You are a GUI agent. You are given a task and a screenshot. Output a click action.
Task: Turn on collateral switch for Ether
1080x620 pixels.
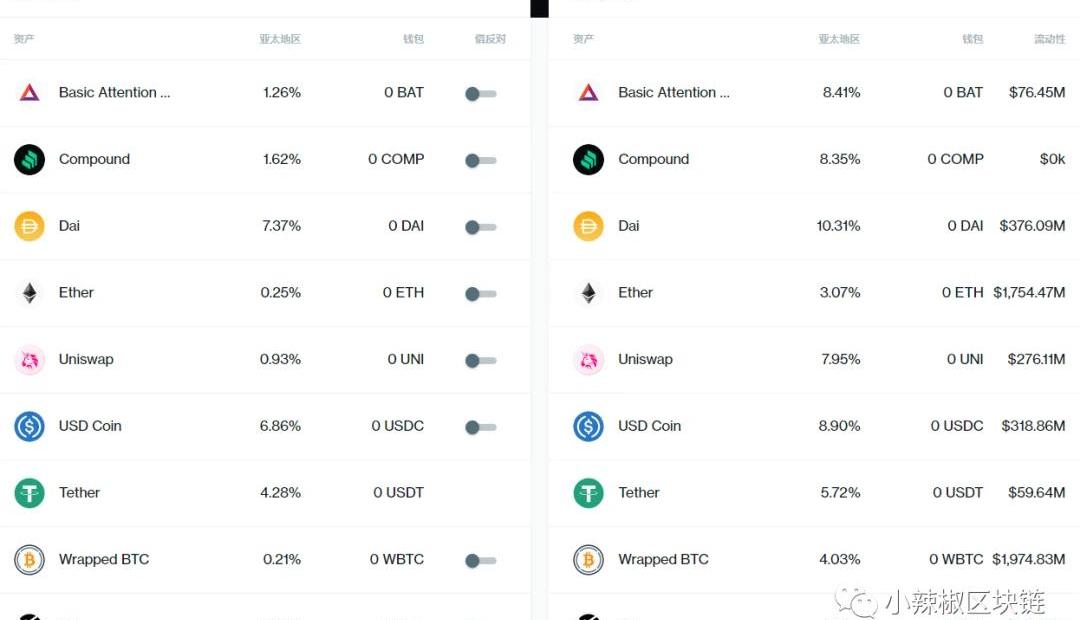(481, 294)
